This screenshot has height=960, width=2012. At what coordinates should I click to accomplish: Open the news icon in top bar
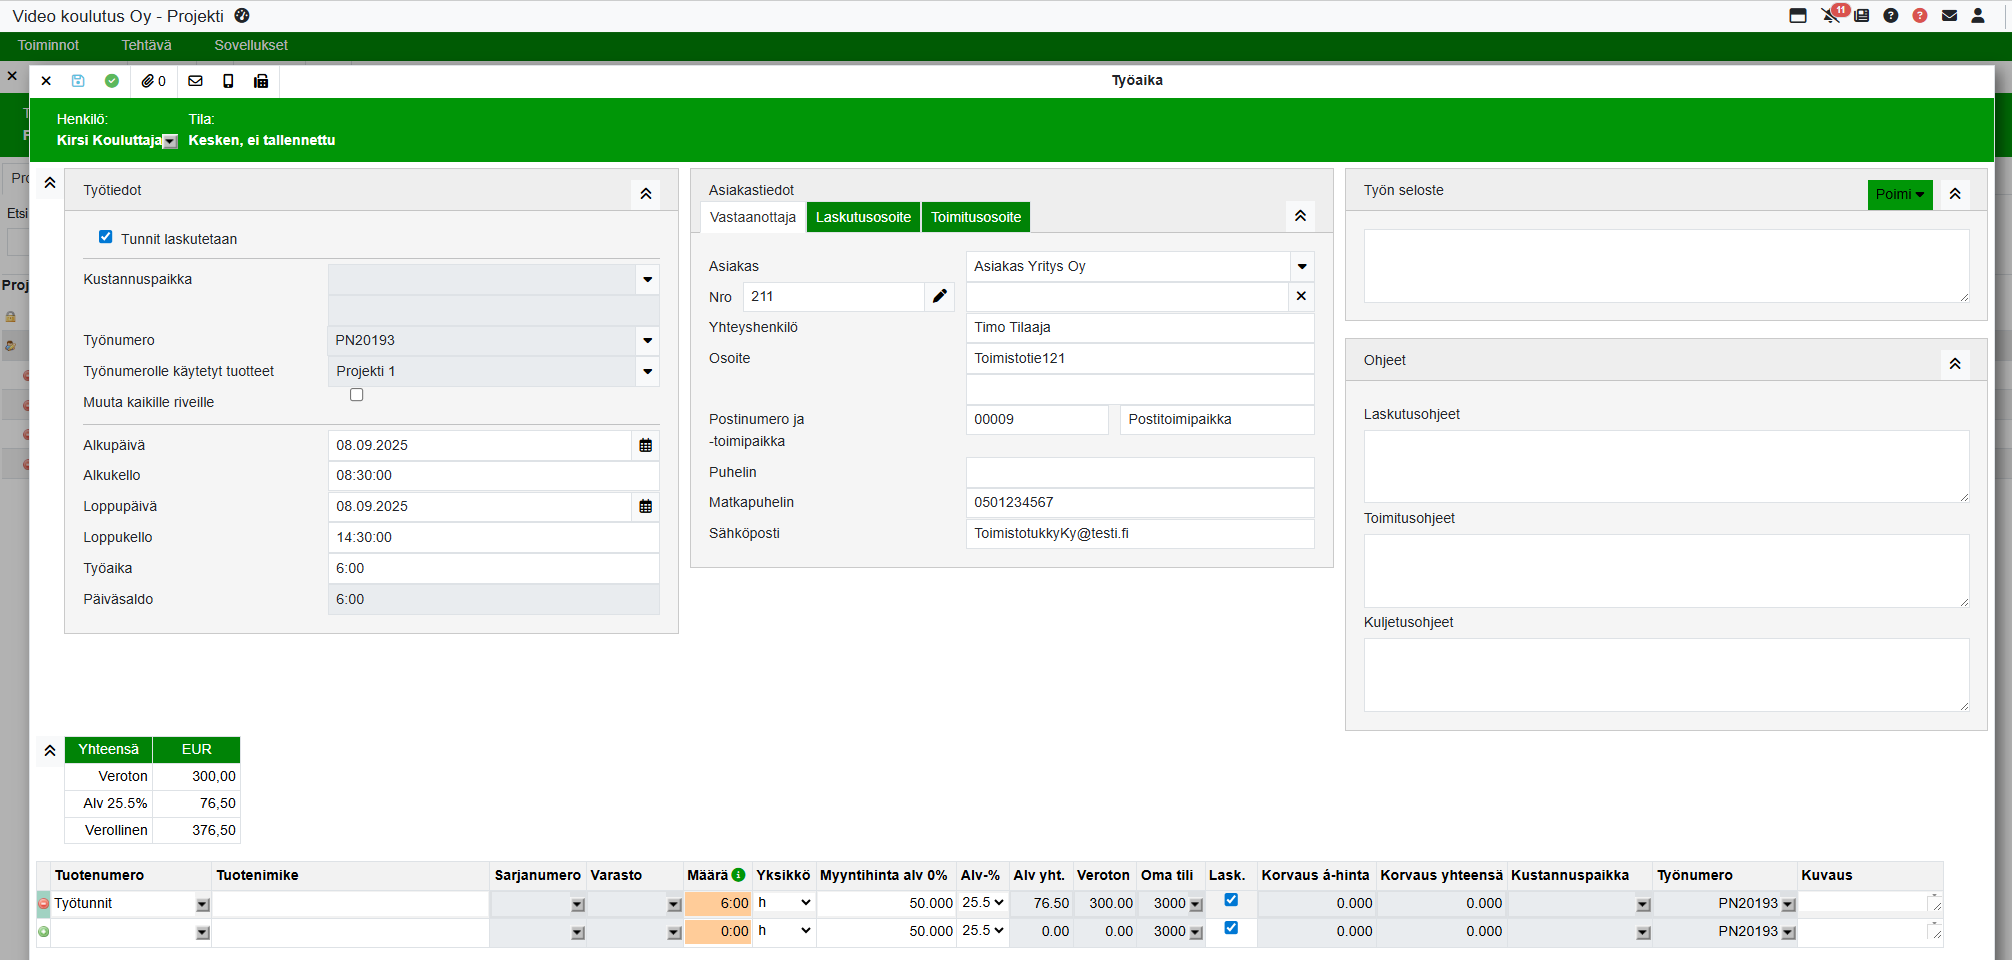(1861, 16)
